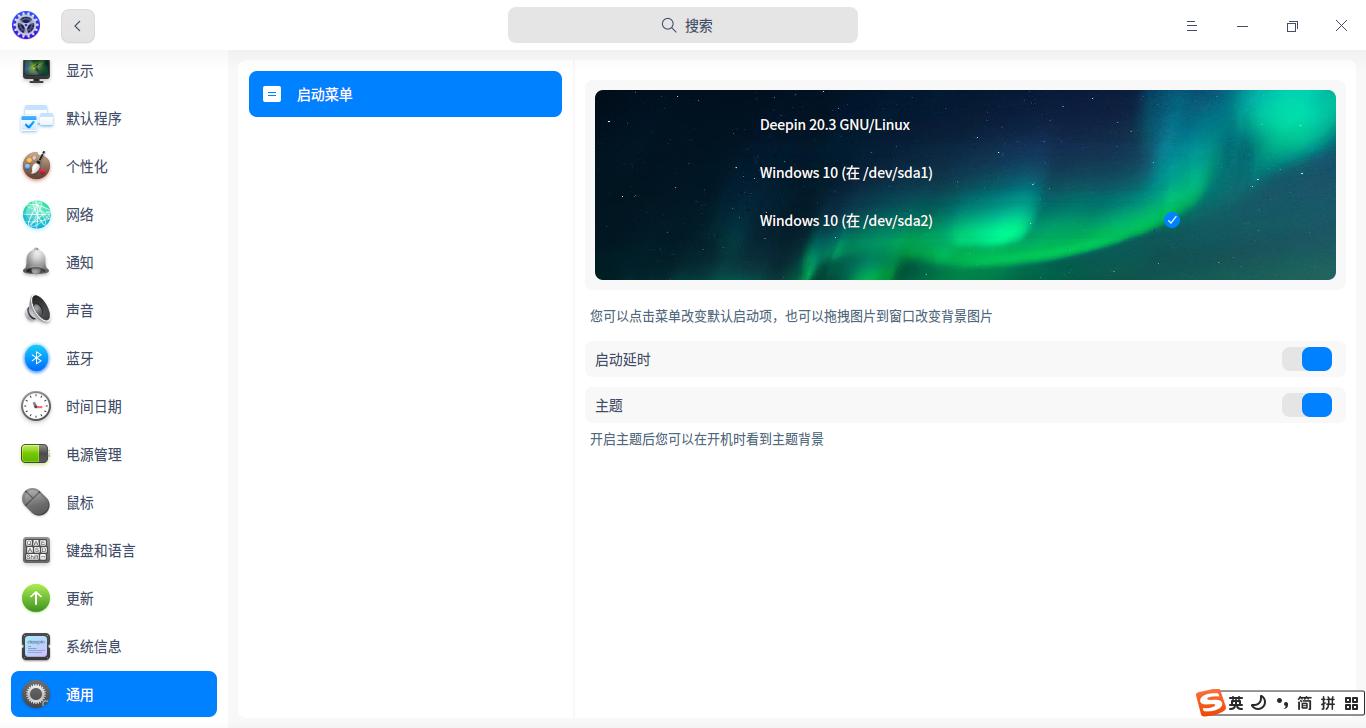Turn off the 主题 switch
Image resolution: width=1366 pixels, height=728 pixels.
click(1307, 405)
